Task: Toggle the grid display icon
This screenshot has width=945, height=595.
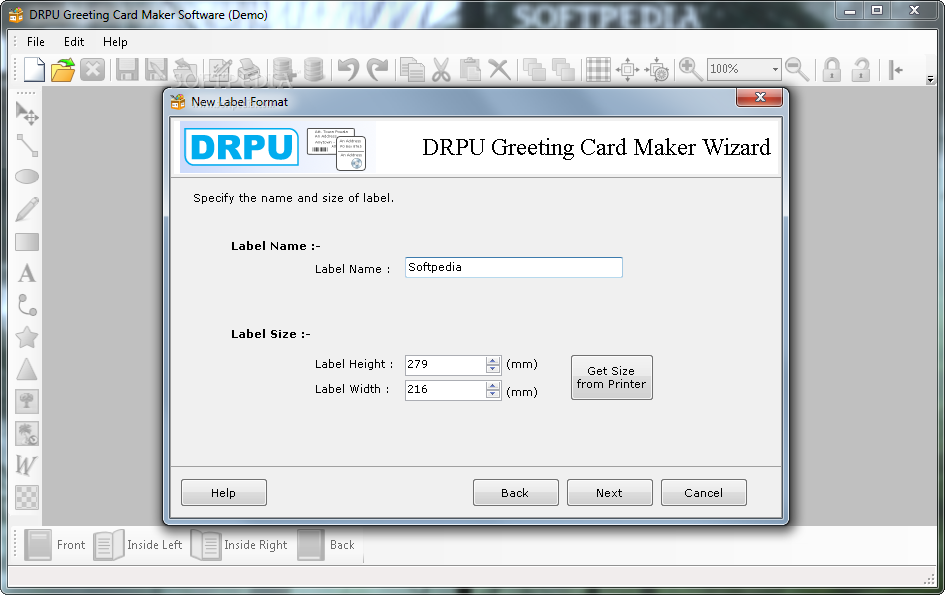Action: 598,69
